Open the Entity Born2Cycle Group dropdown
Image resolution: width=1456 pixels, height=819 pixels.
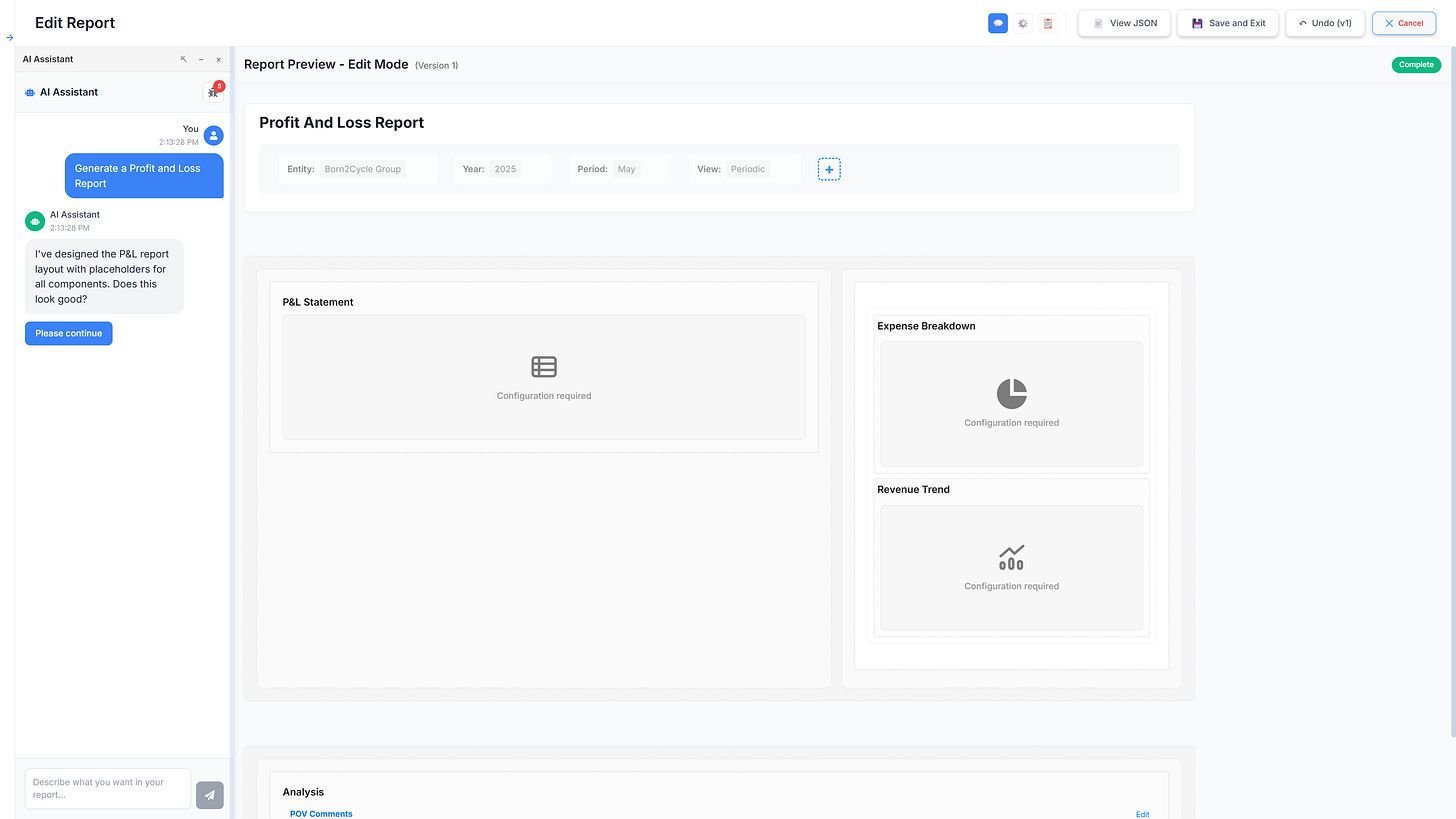tap(363, 169)
